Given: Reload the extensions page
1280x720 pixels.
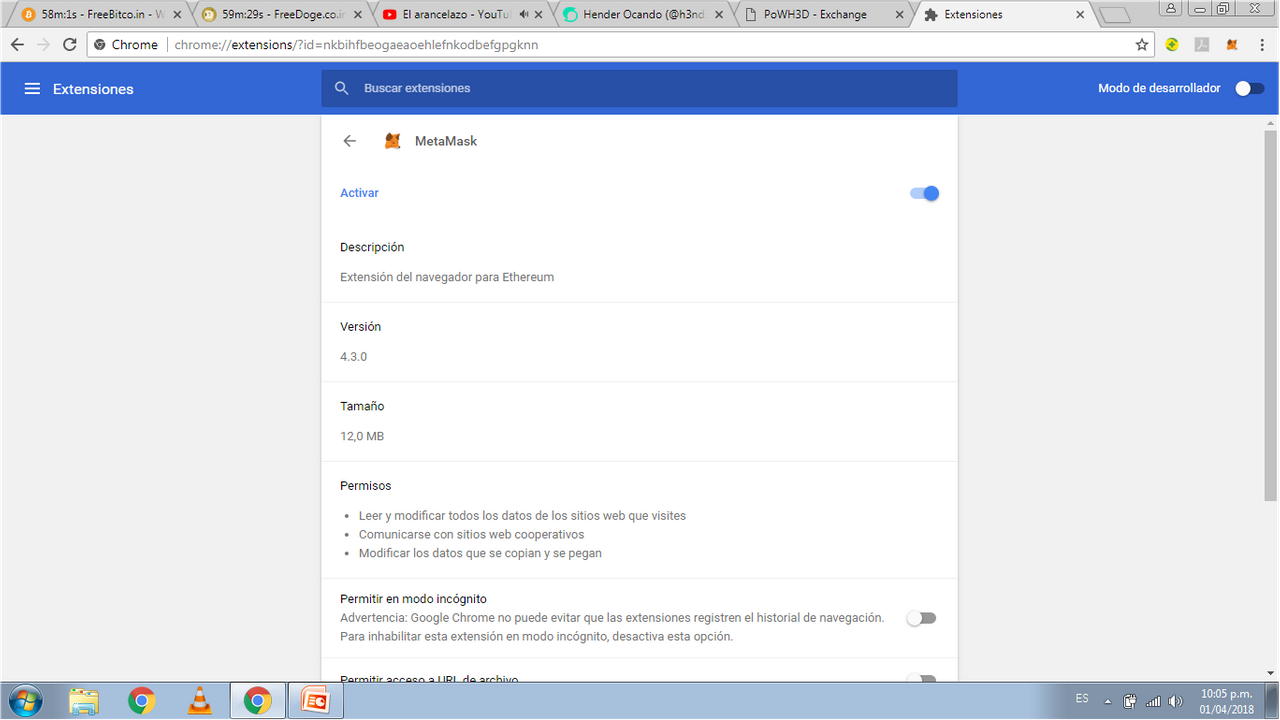Looking at the screenshot, I should [x=69, y=44].
